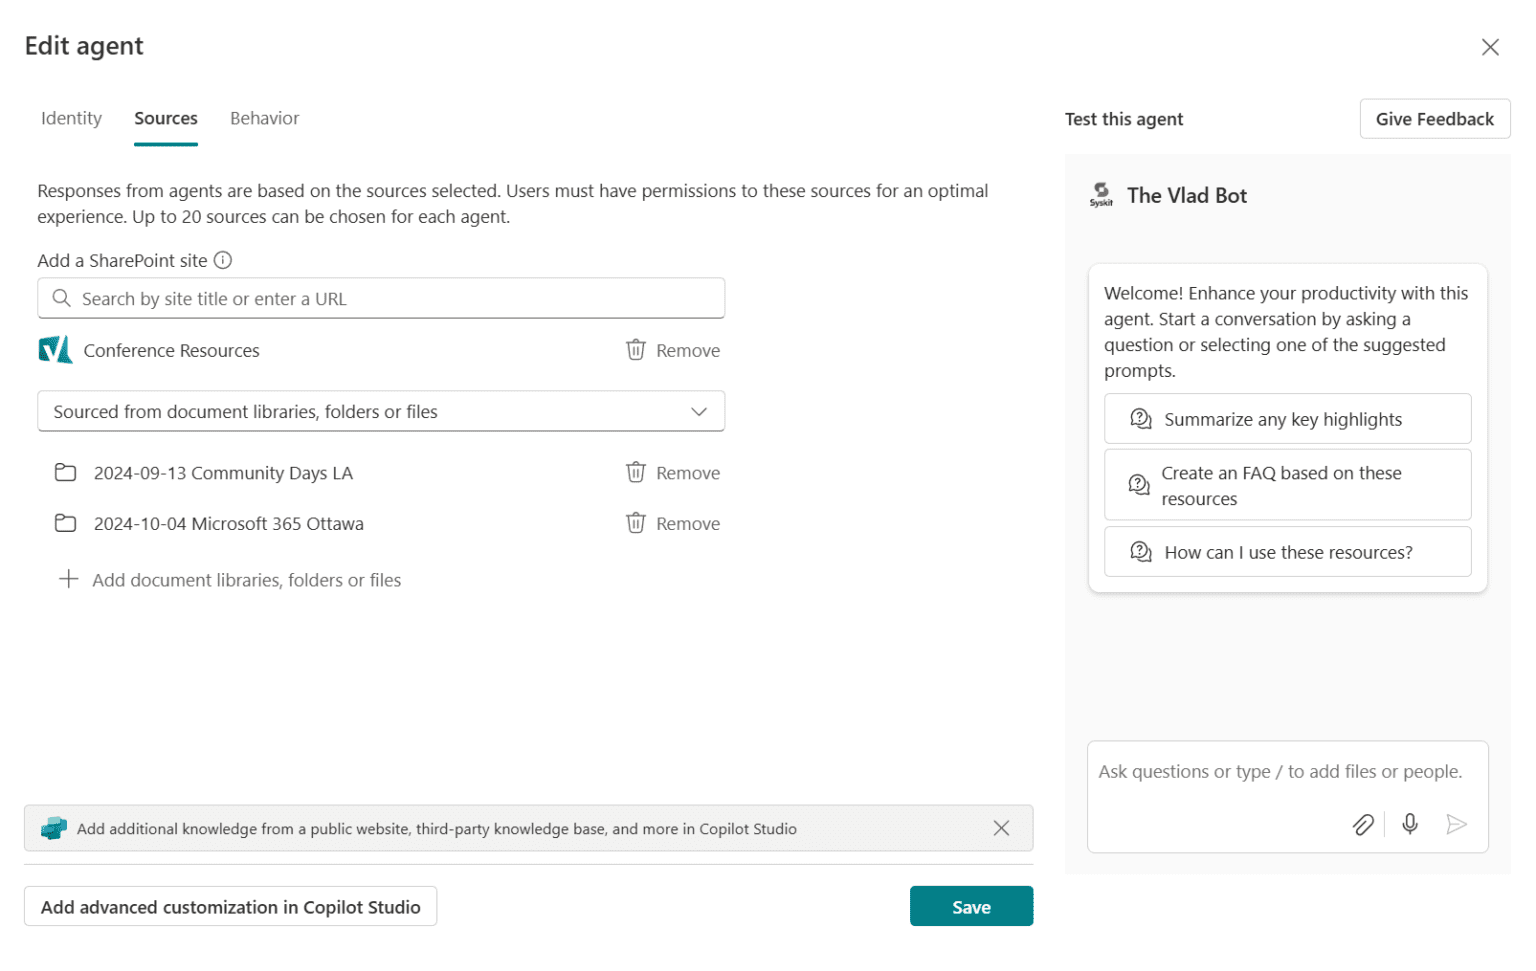Remove Conference Resources using its trash icon
This screenshot has width=1536, height=971.
point(636,350)
